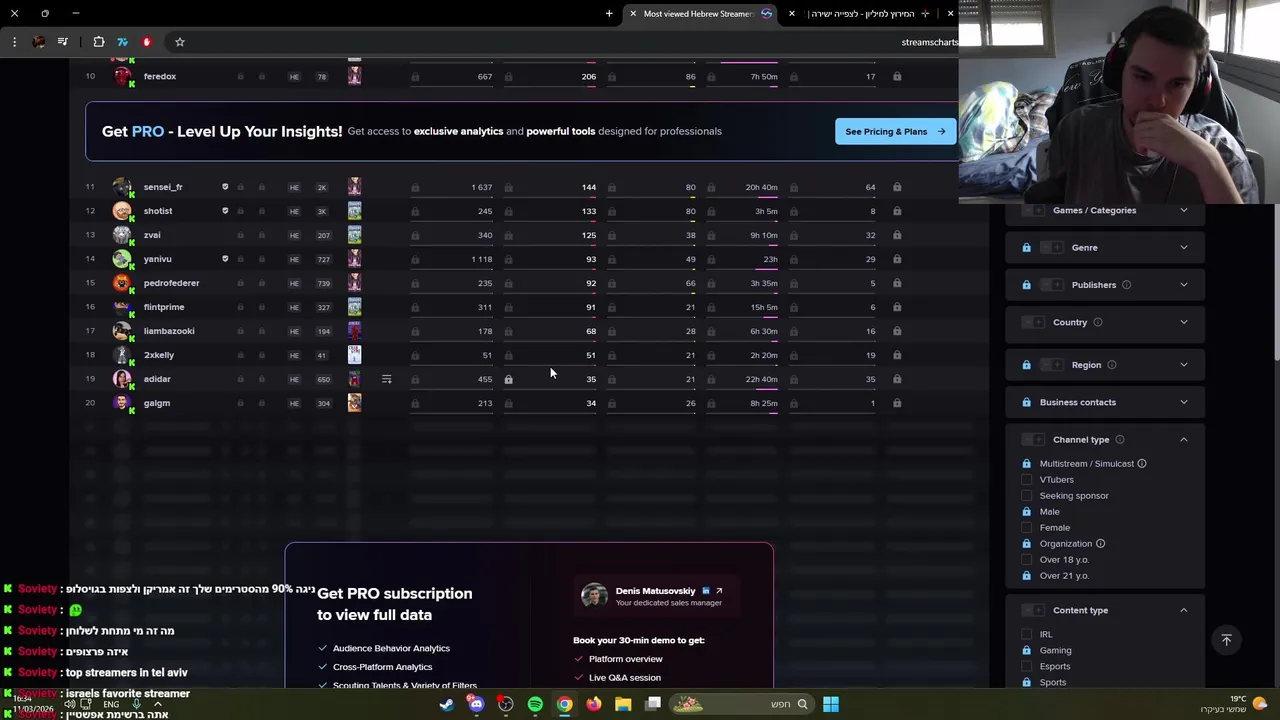Collapse the Content type section
This screenshot has width=1280, height=720.
tap(1184, 610)
